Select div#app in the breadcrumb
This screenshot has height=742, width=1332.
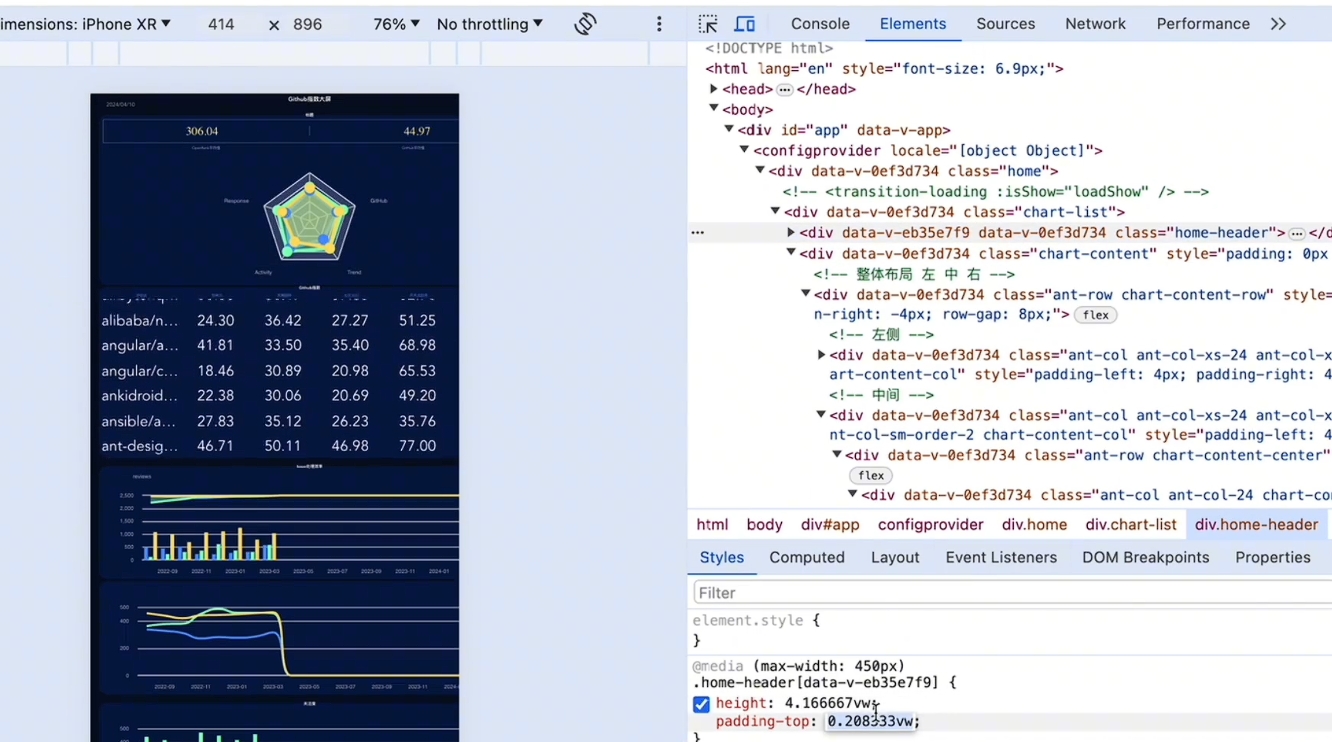830,525
